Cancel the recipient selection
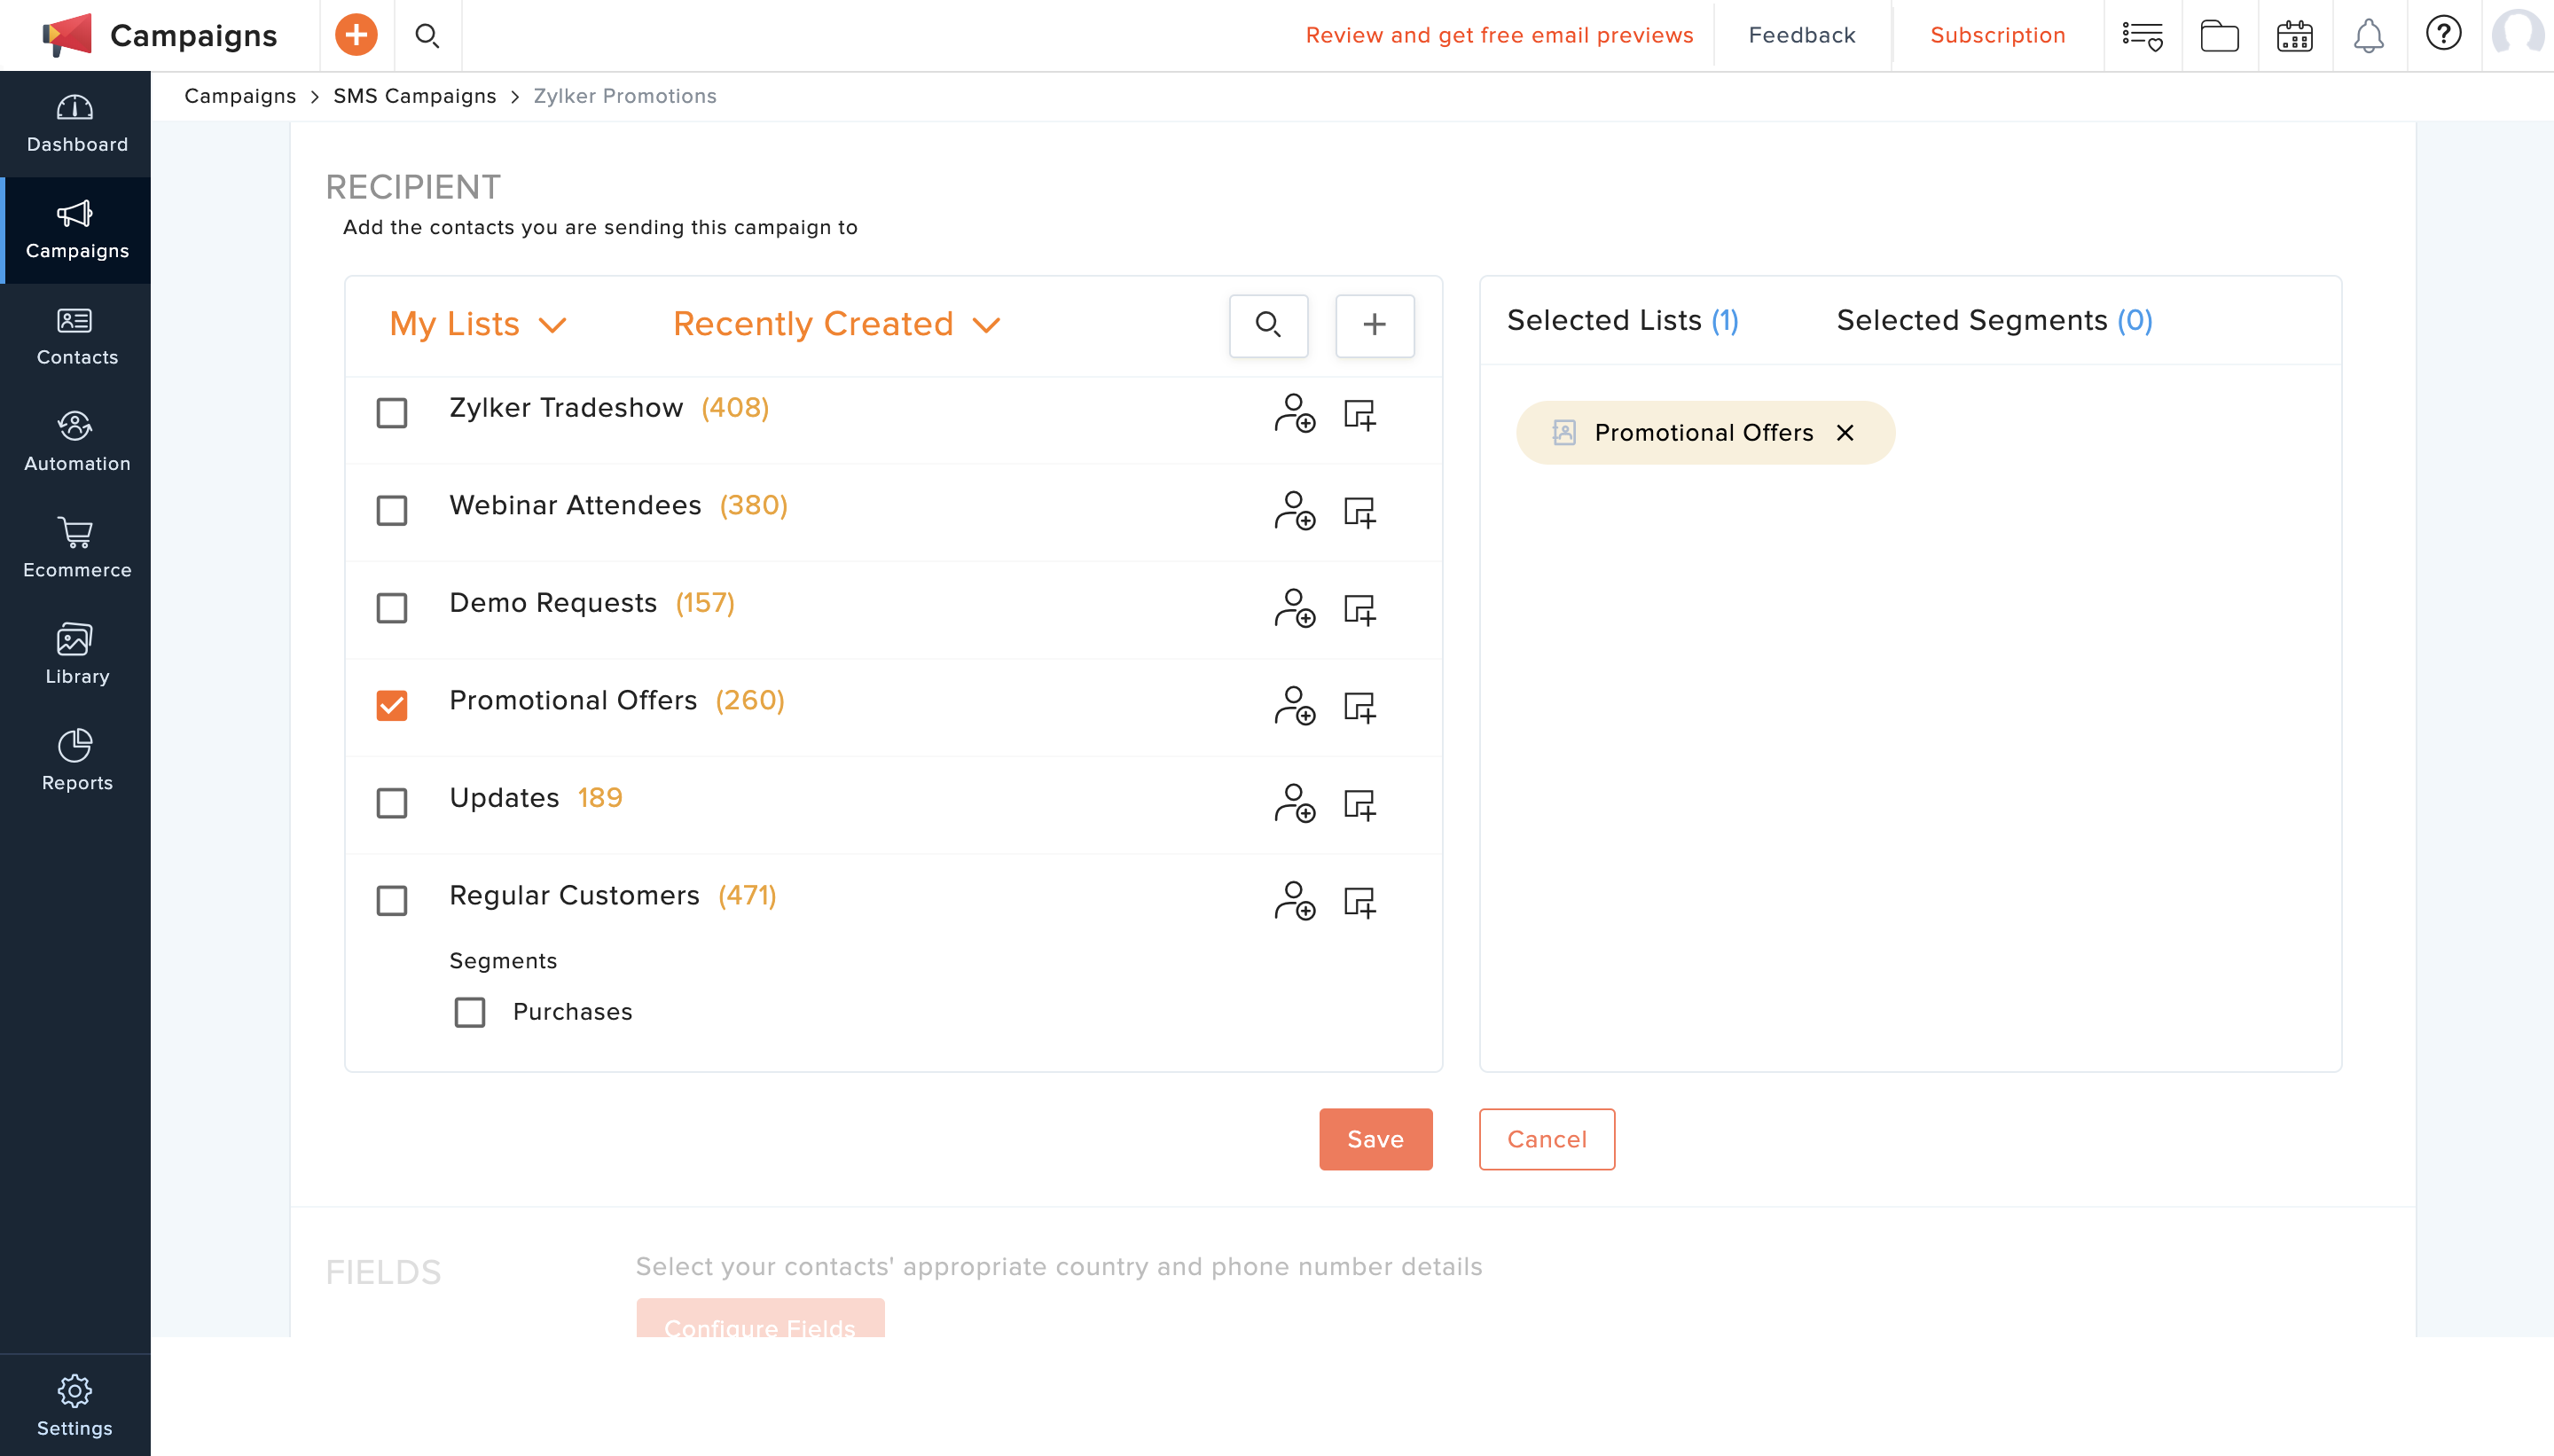This screenshot has width=2554, height=1456. click(1546, 1139)
